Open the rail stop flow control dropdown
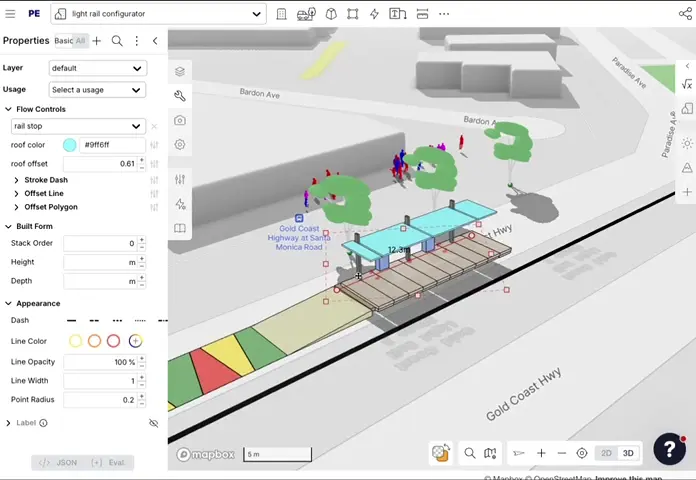Viewport: 696px width, 480px height. pos(78,126)
